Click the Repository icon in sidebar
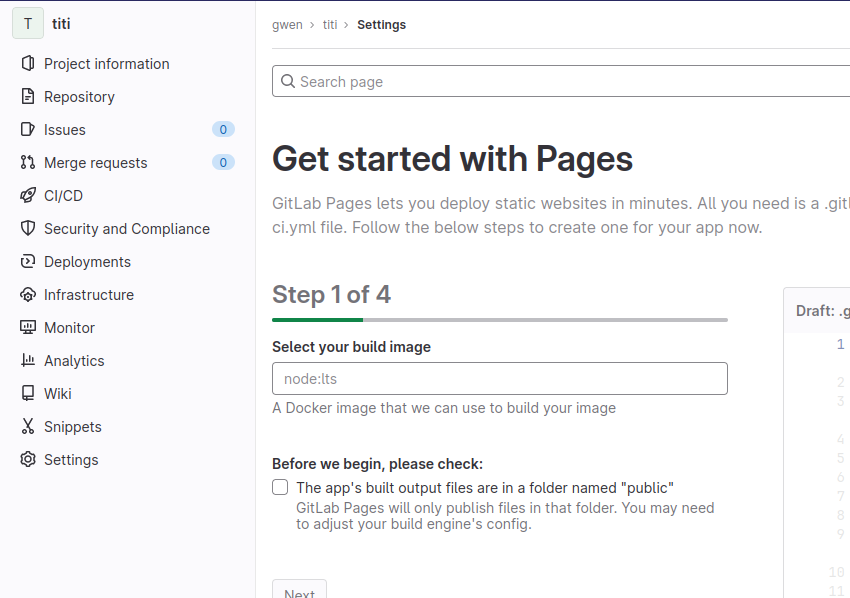 point(28,97)
